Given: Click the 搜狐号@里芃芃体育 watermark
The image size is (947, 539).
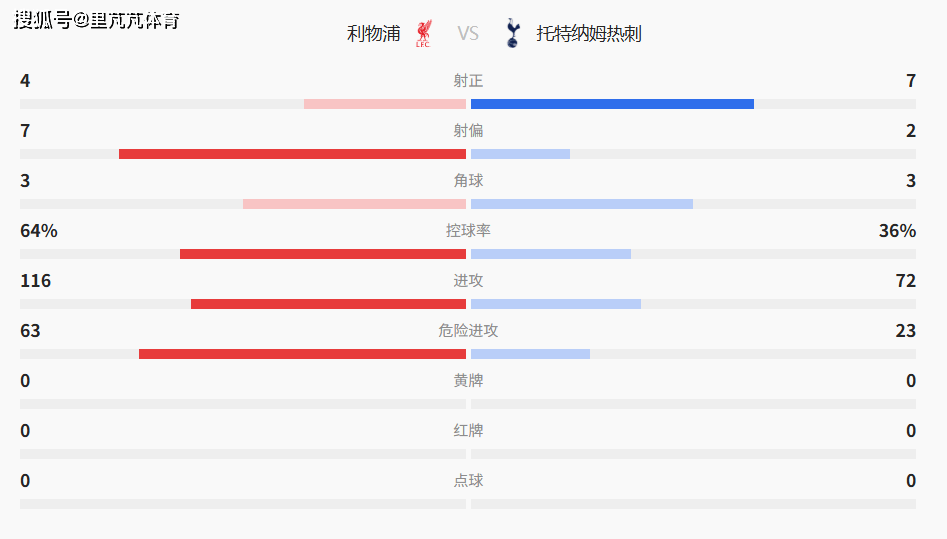Looking at the screenshot, I should 97,20.
